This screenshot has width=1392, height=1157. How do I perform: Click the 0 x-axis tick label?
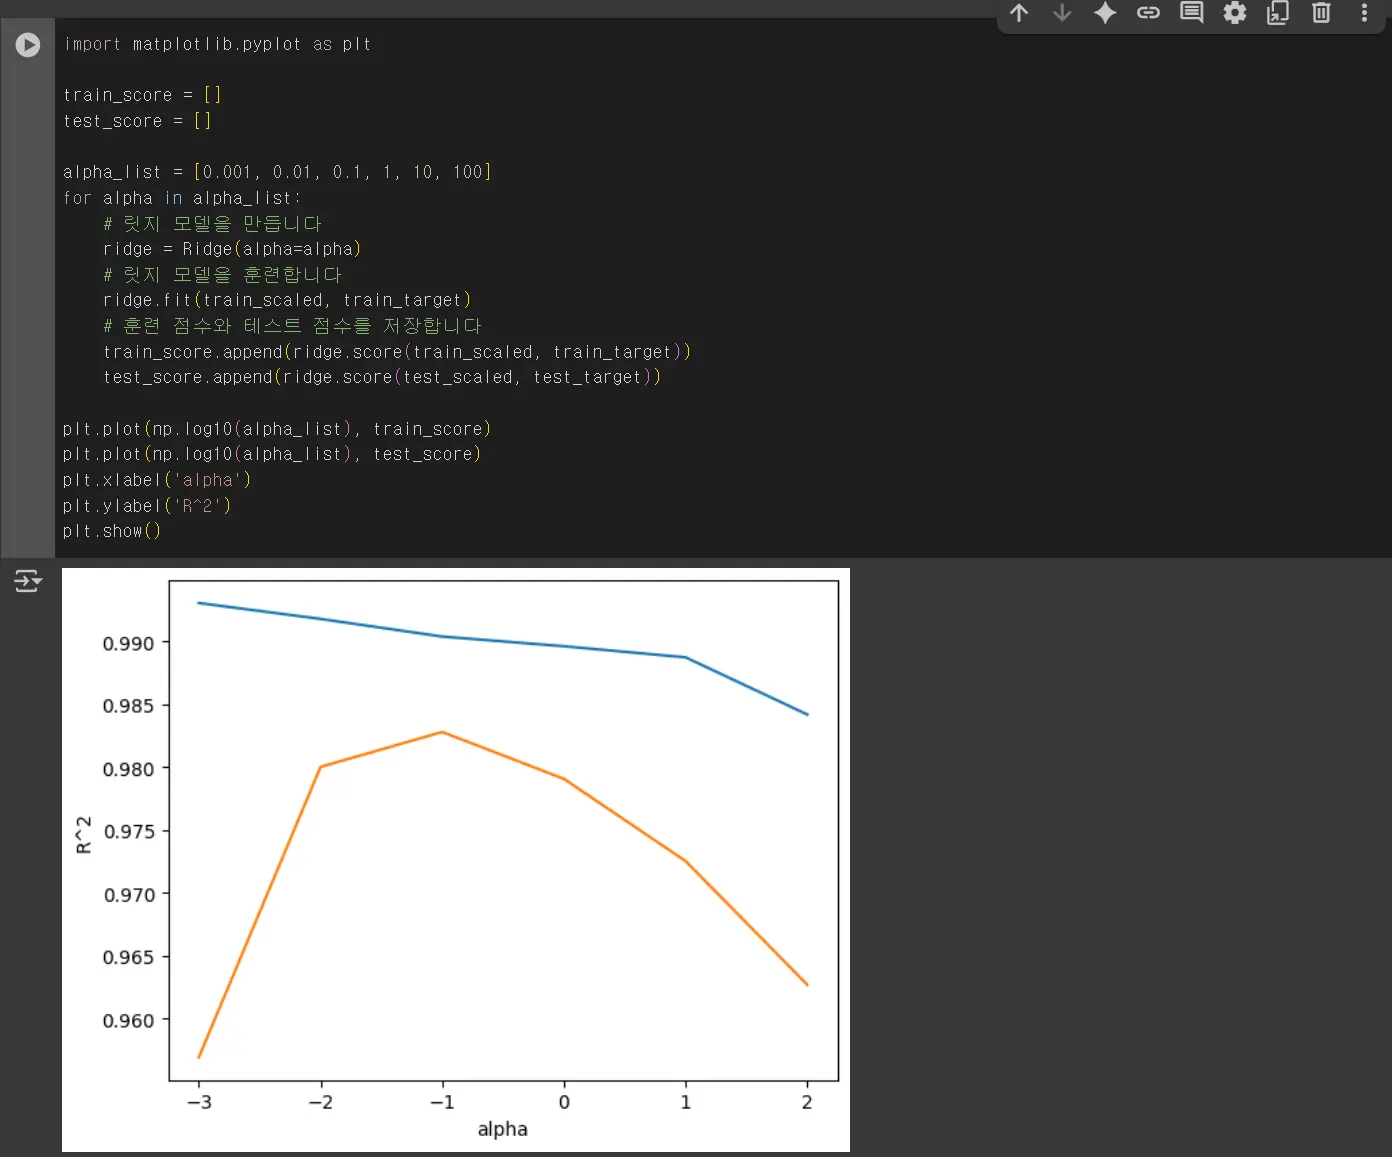(x=564, y=1102)
